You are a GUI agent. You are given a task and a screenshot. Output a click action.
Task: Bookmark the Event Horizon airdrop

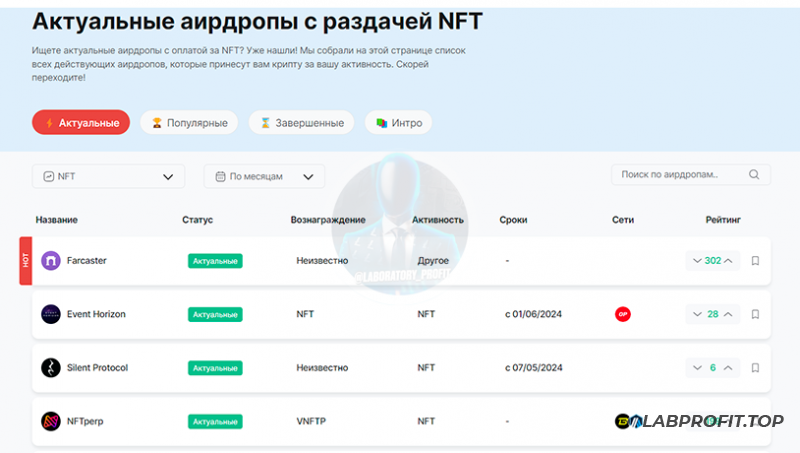click(x=756, y=314)
